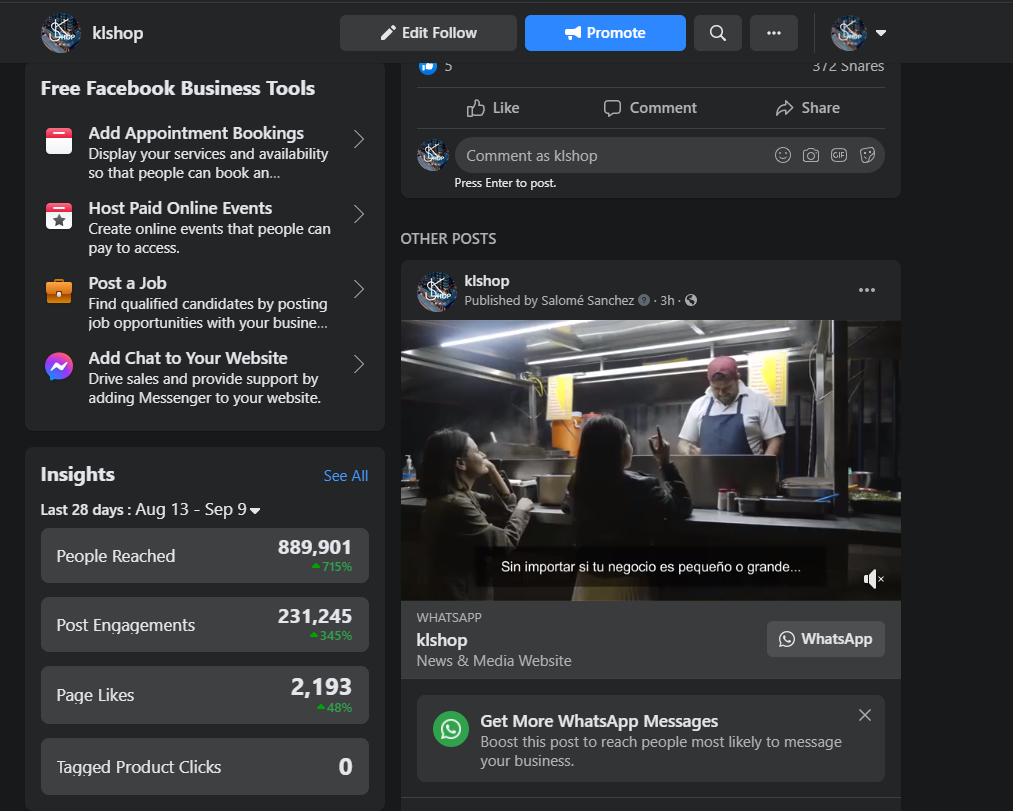Click the Share action button
Image resolution: width=1013 pixels, height=811 pixels.
[808, 108]
